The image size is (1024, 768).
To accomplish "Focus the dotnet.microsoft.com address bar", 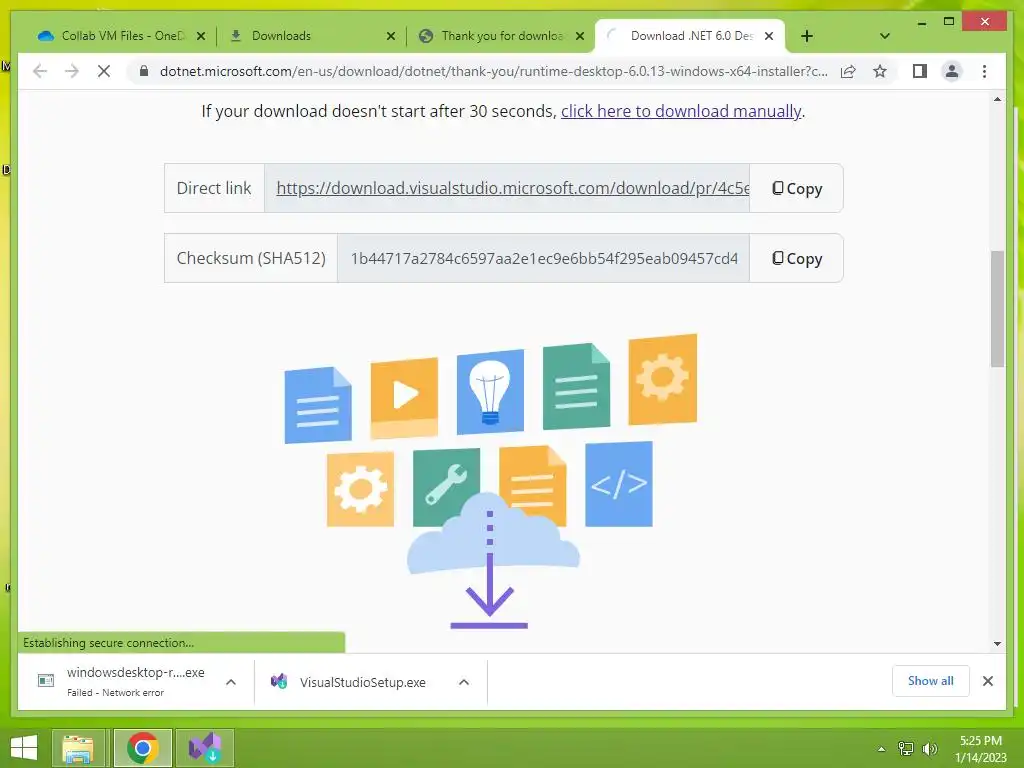I will (x=493, y=71).
